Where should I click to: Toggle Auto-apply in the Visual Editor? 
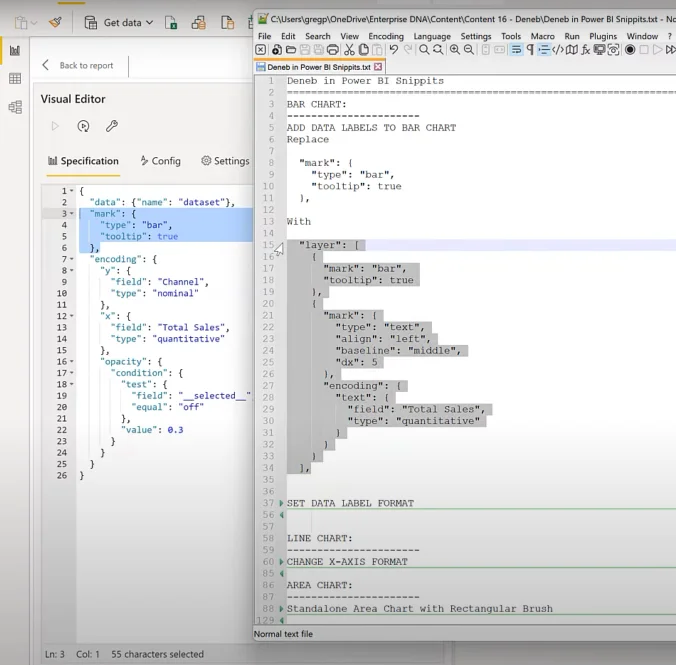83,126
